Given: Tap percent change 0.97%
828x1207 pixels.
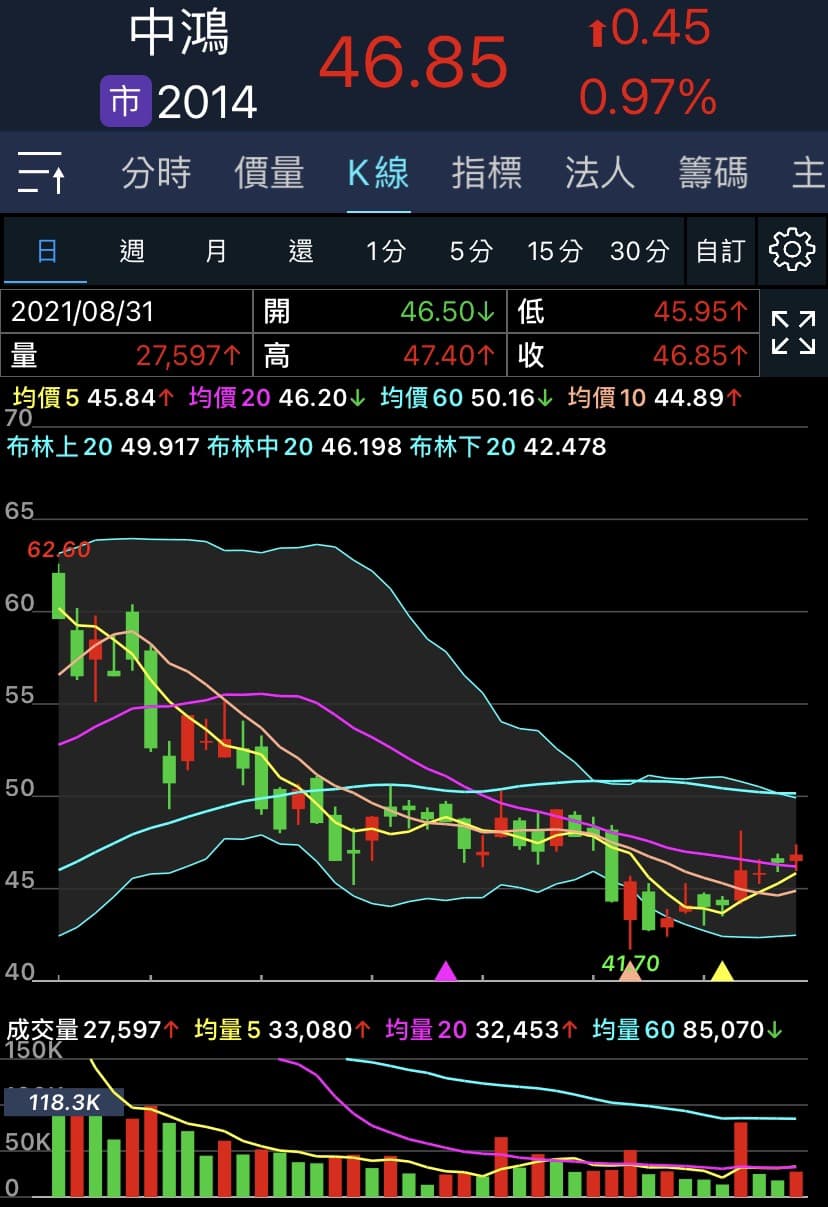Looking at the screenshot, I should [x=648, y=97].
